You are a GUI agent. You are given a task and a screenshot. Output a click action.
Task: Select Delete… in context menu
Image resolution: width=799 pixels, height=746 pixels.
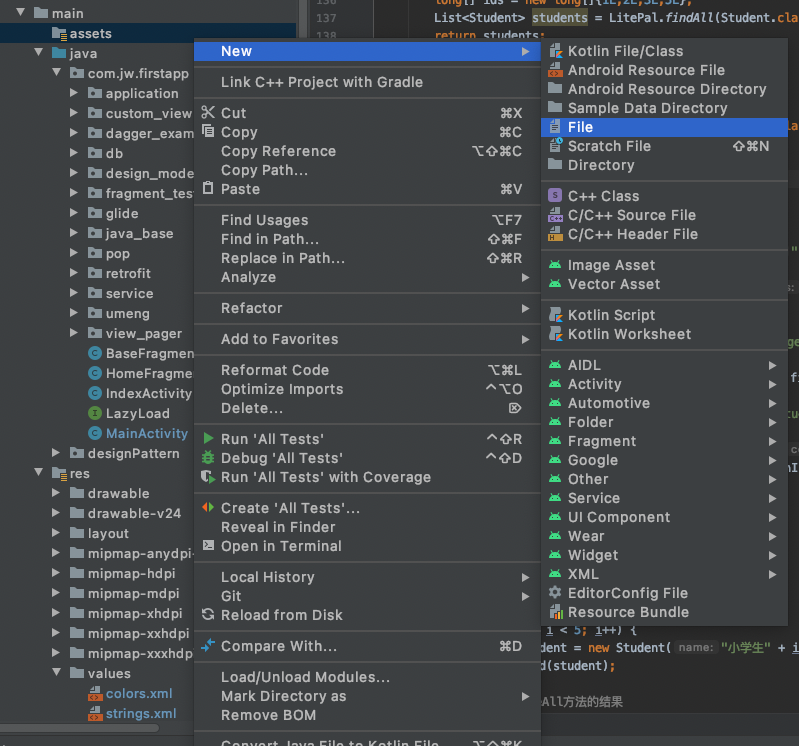coord(367,408)
